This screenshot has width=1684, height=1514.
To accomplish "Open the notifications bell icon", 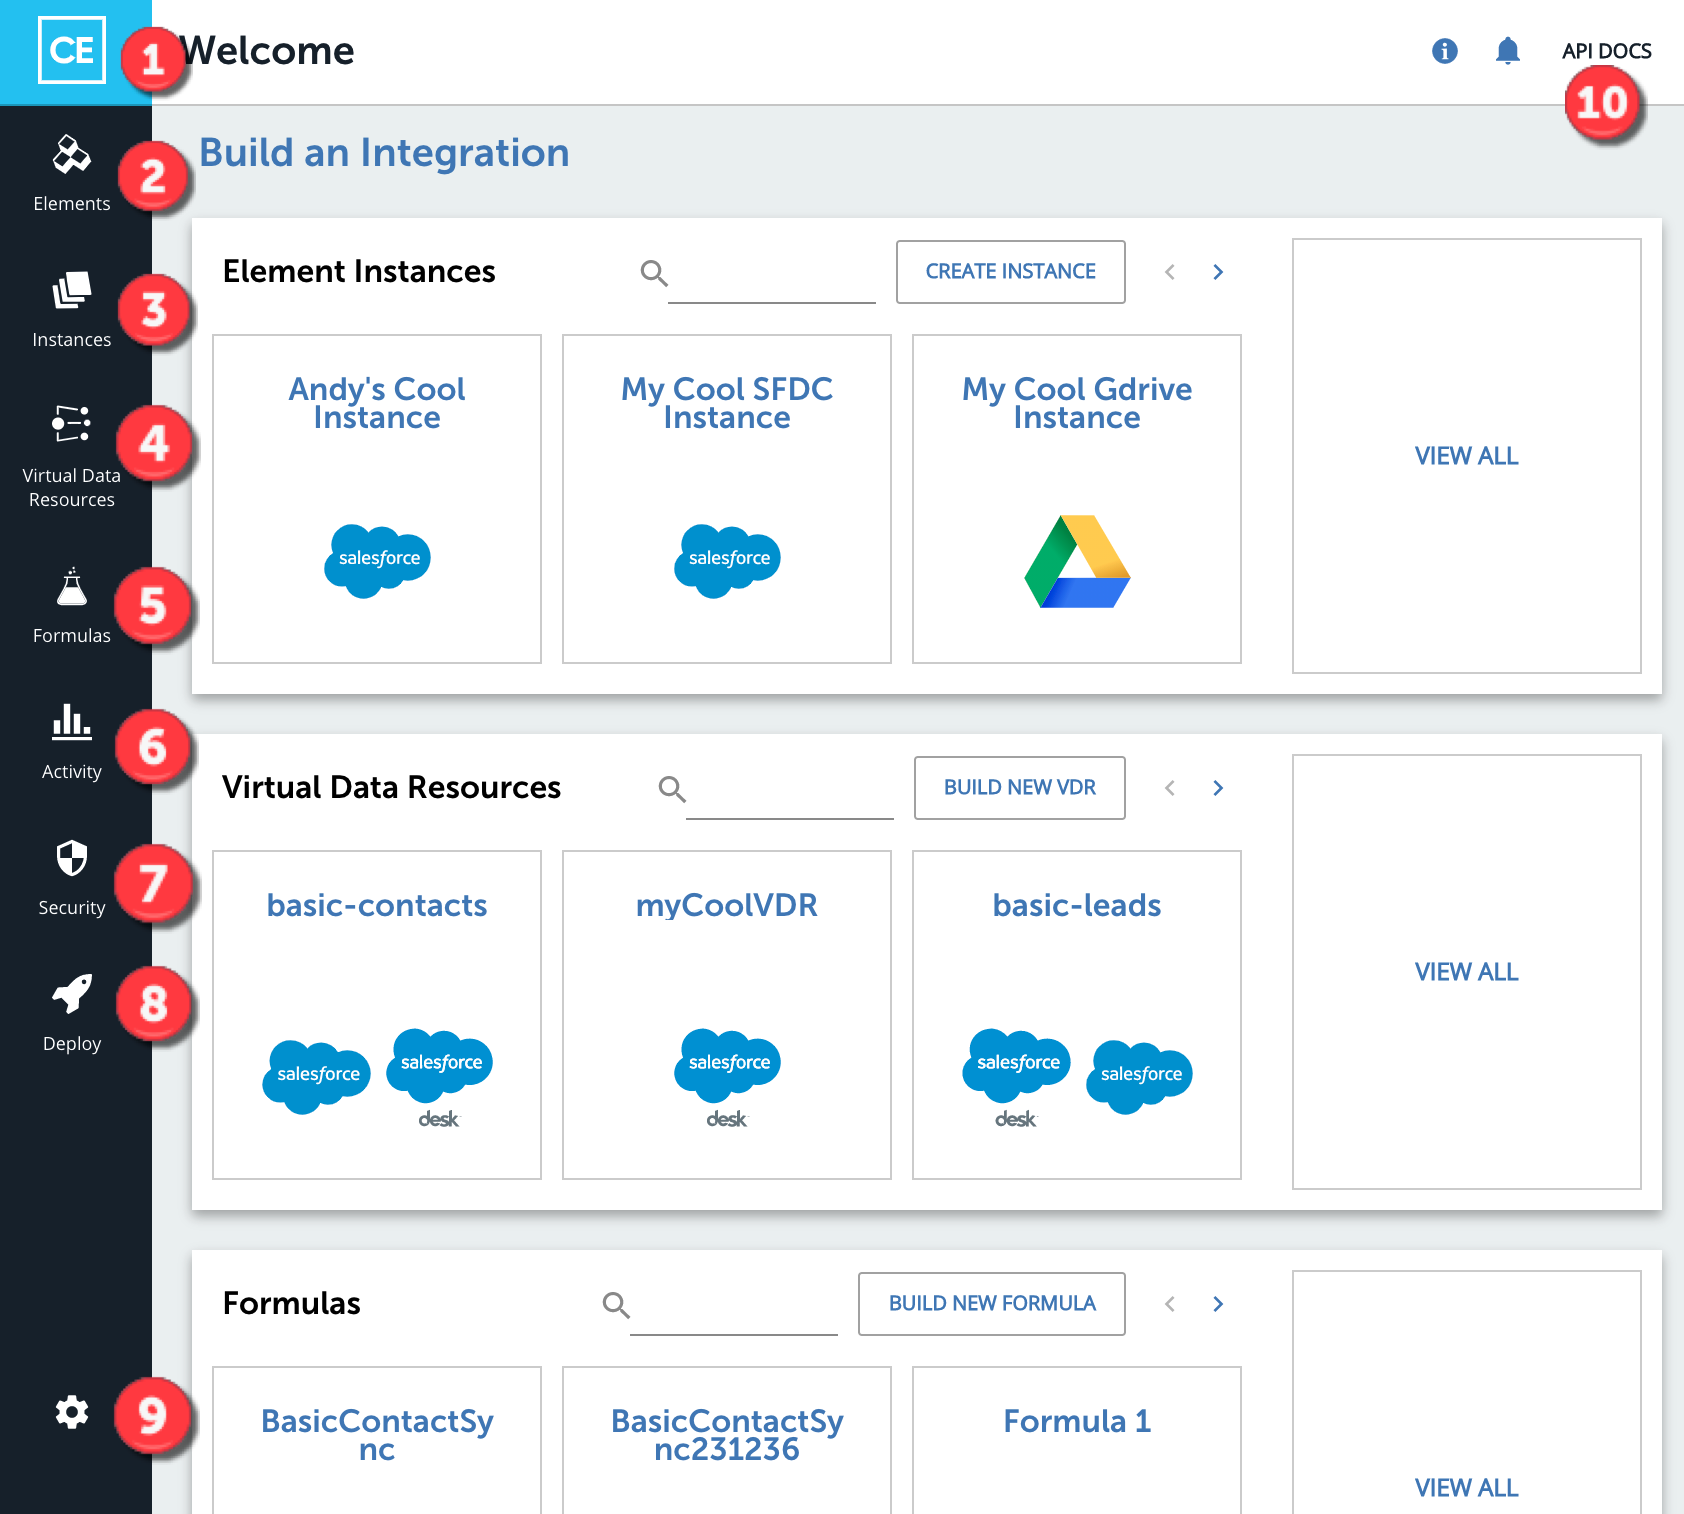I will (1508, 51).
